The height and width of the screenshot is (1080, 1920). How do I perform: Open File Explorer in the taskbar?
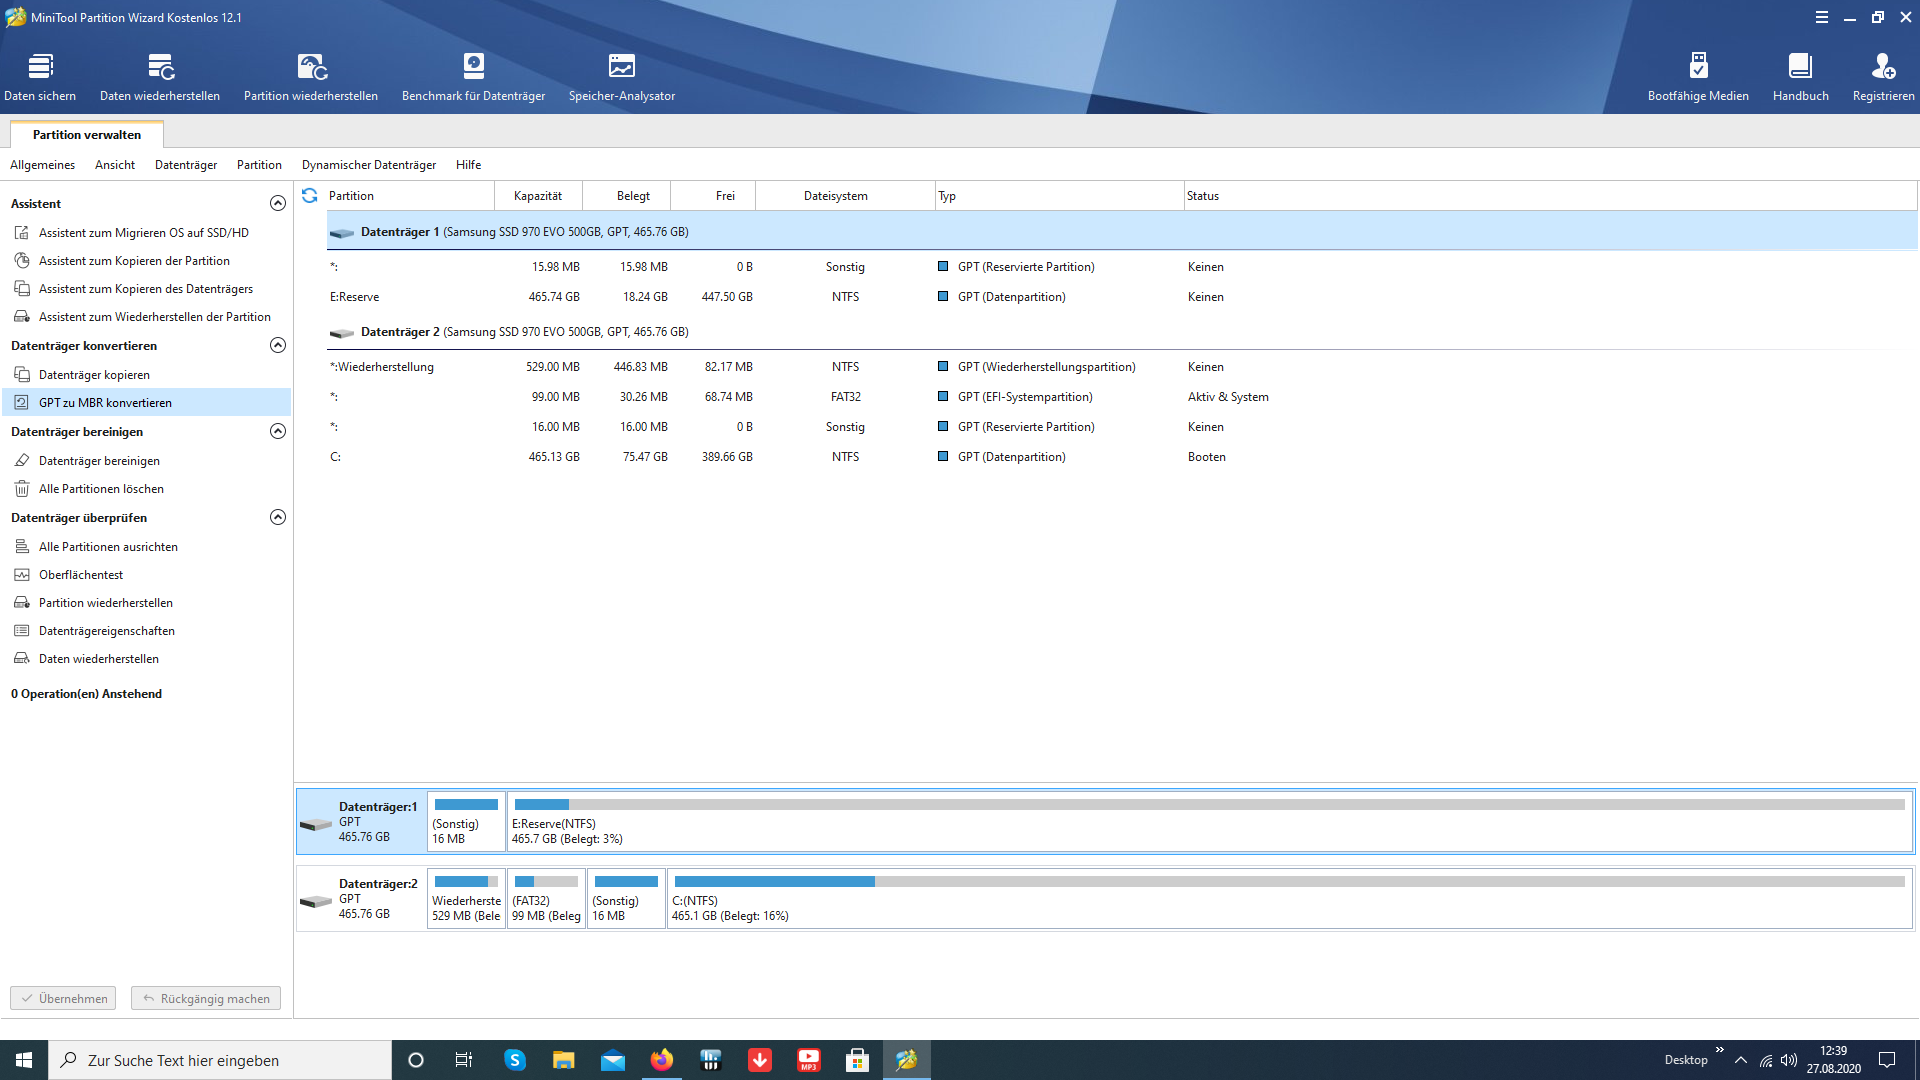pos(564,1060)
